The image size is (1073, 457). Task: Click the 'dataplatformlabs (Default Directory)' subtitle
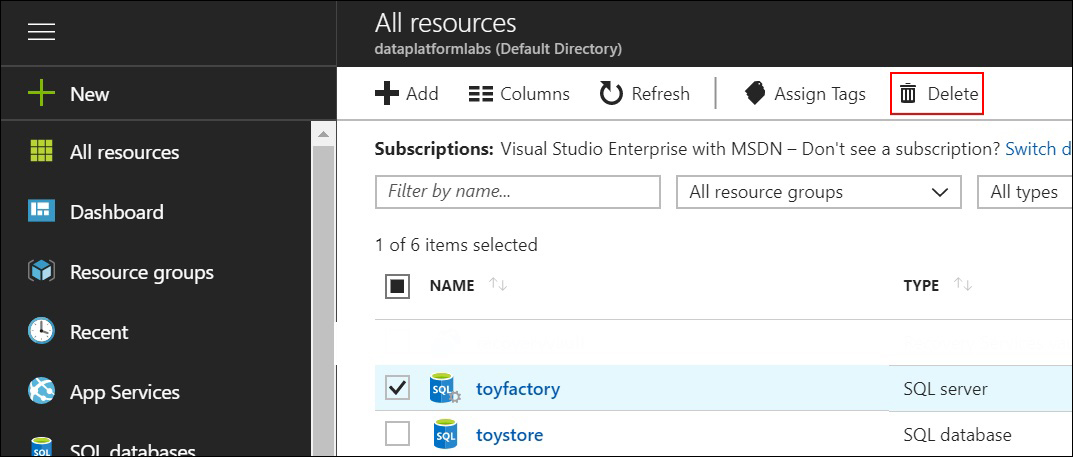coord(498,49)
